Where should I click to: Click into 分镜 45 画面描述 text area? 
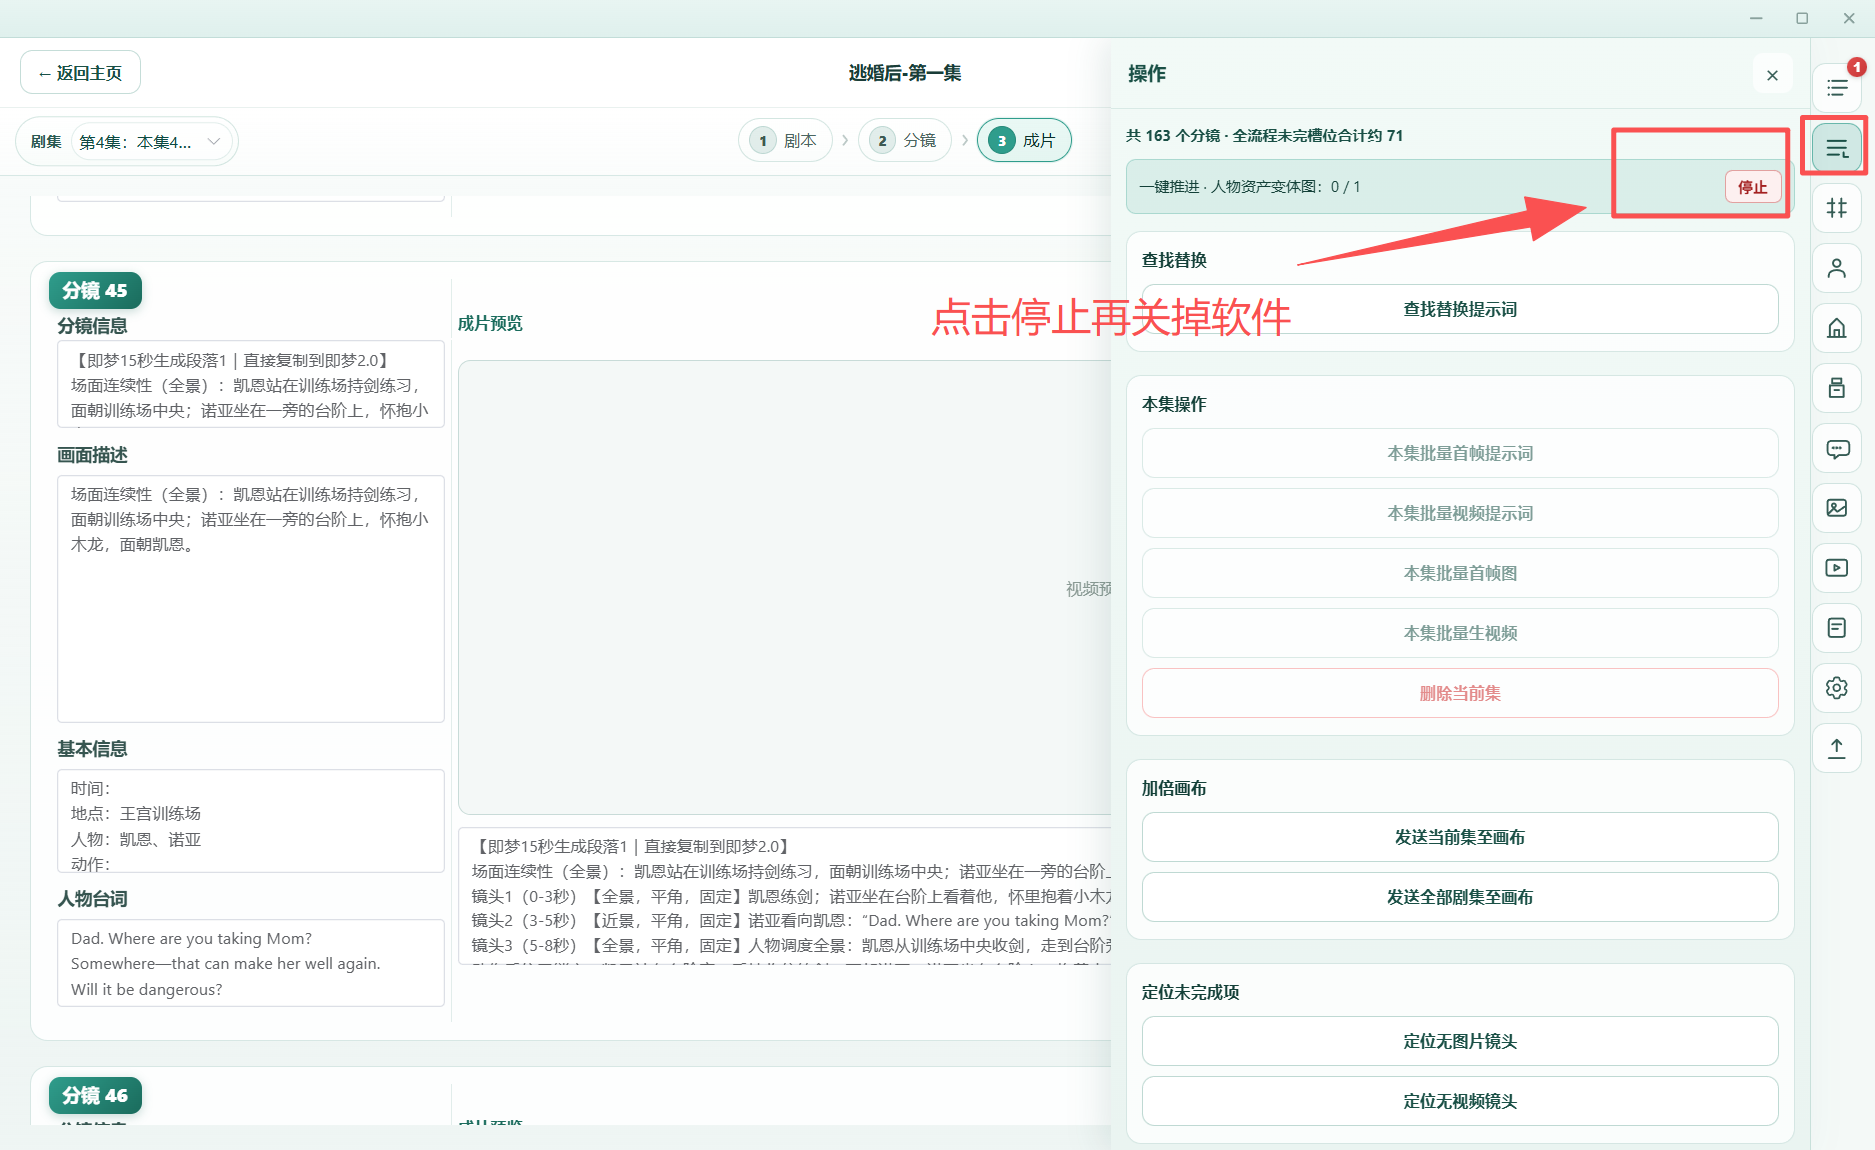pyautogui.click(x=251, y=599)
